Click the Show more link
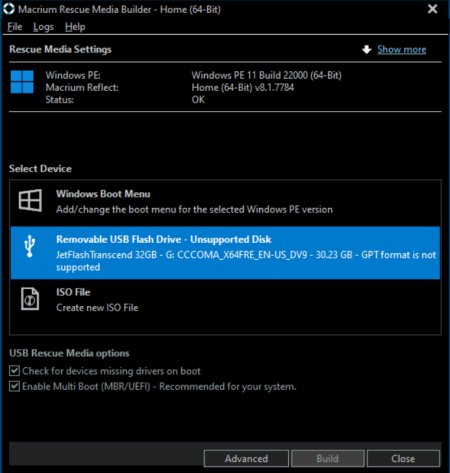The height and width of the screenshot is (473, 450). [401, 50]
